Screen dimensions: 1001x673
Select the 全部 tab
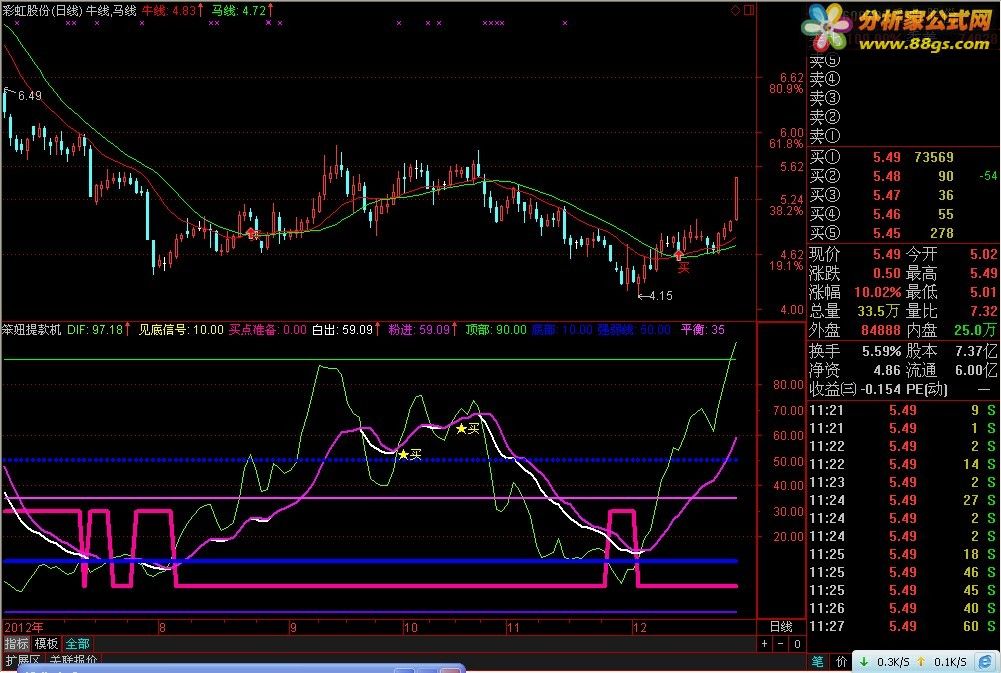point(77,644)
